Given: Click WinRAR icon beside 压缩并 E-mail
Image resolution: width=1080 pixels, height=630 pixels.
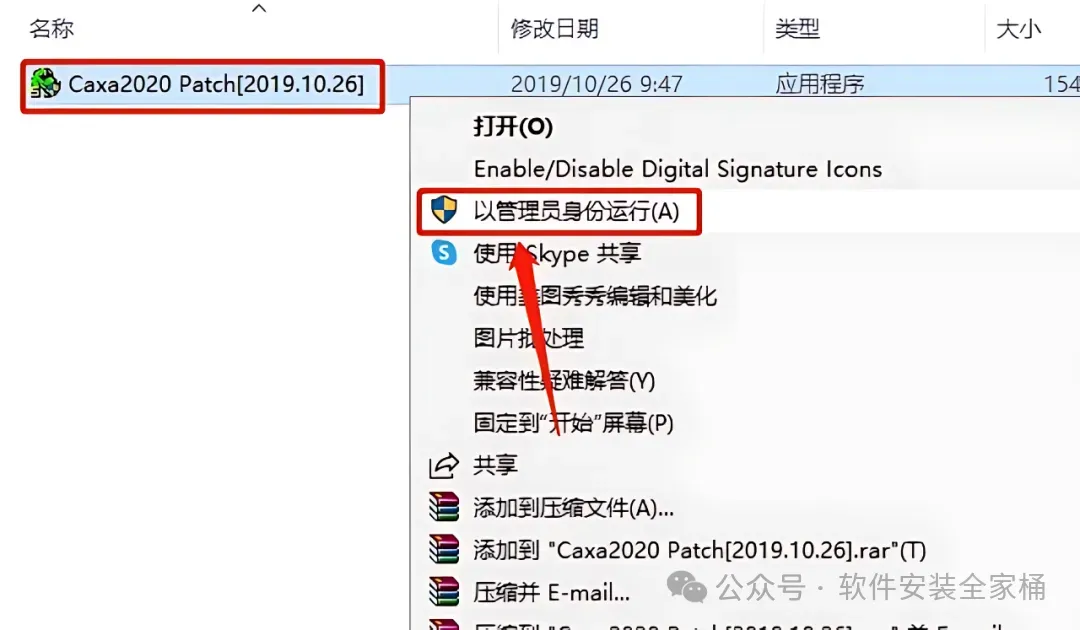Looking at the screenshot, I should [444, 592].
